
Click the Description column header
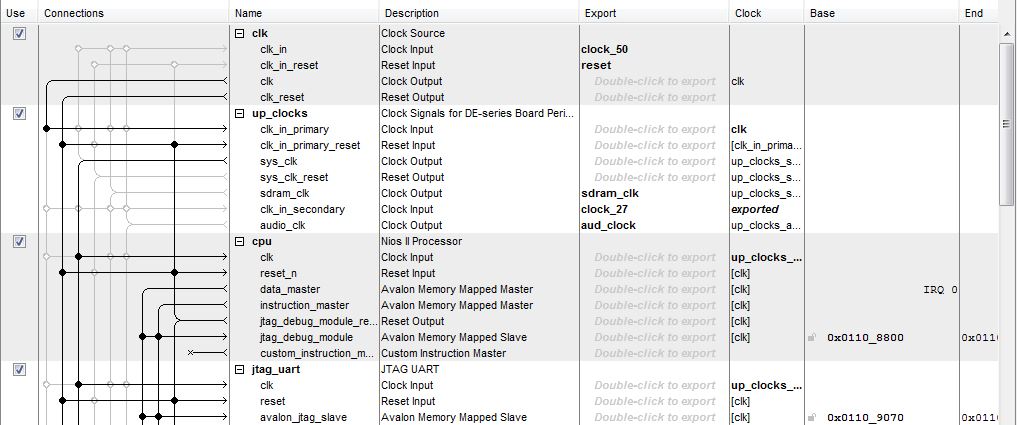point(411,13)
